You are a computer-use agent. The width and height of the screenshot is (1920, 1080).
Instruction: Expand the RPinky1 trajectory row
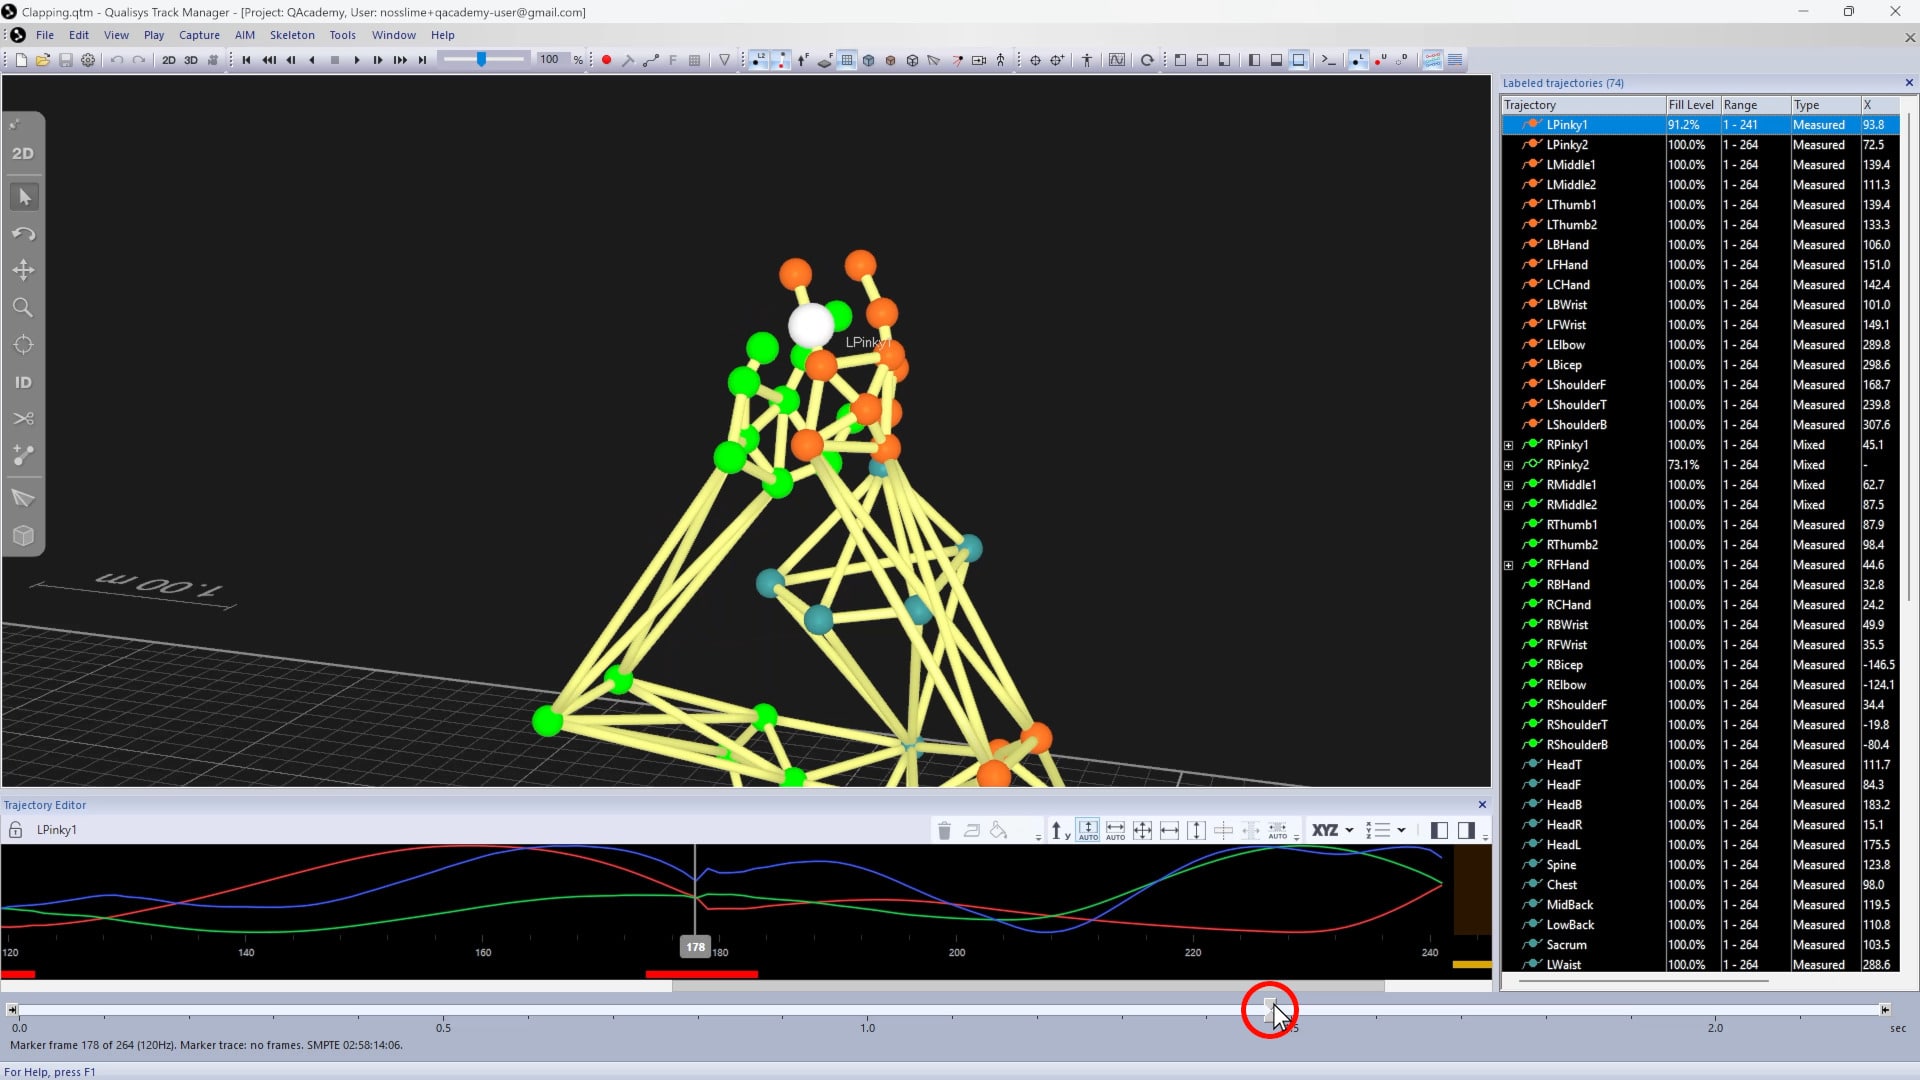click(x=1509, y=445)
